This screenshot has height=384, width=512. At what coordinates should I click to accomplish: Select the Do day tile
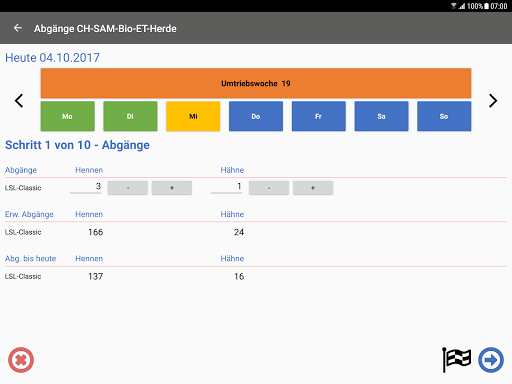click(x=256, y=116)
